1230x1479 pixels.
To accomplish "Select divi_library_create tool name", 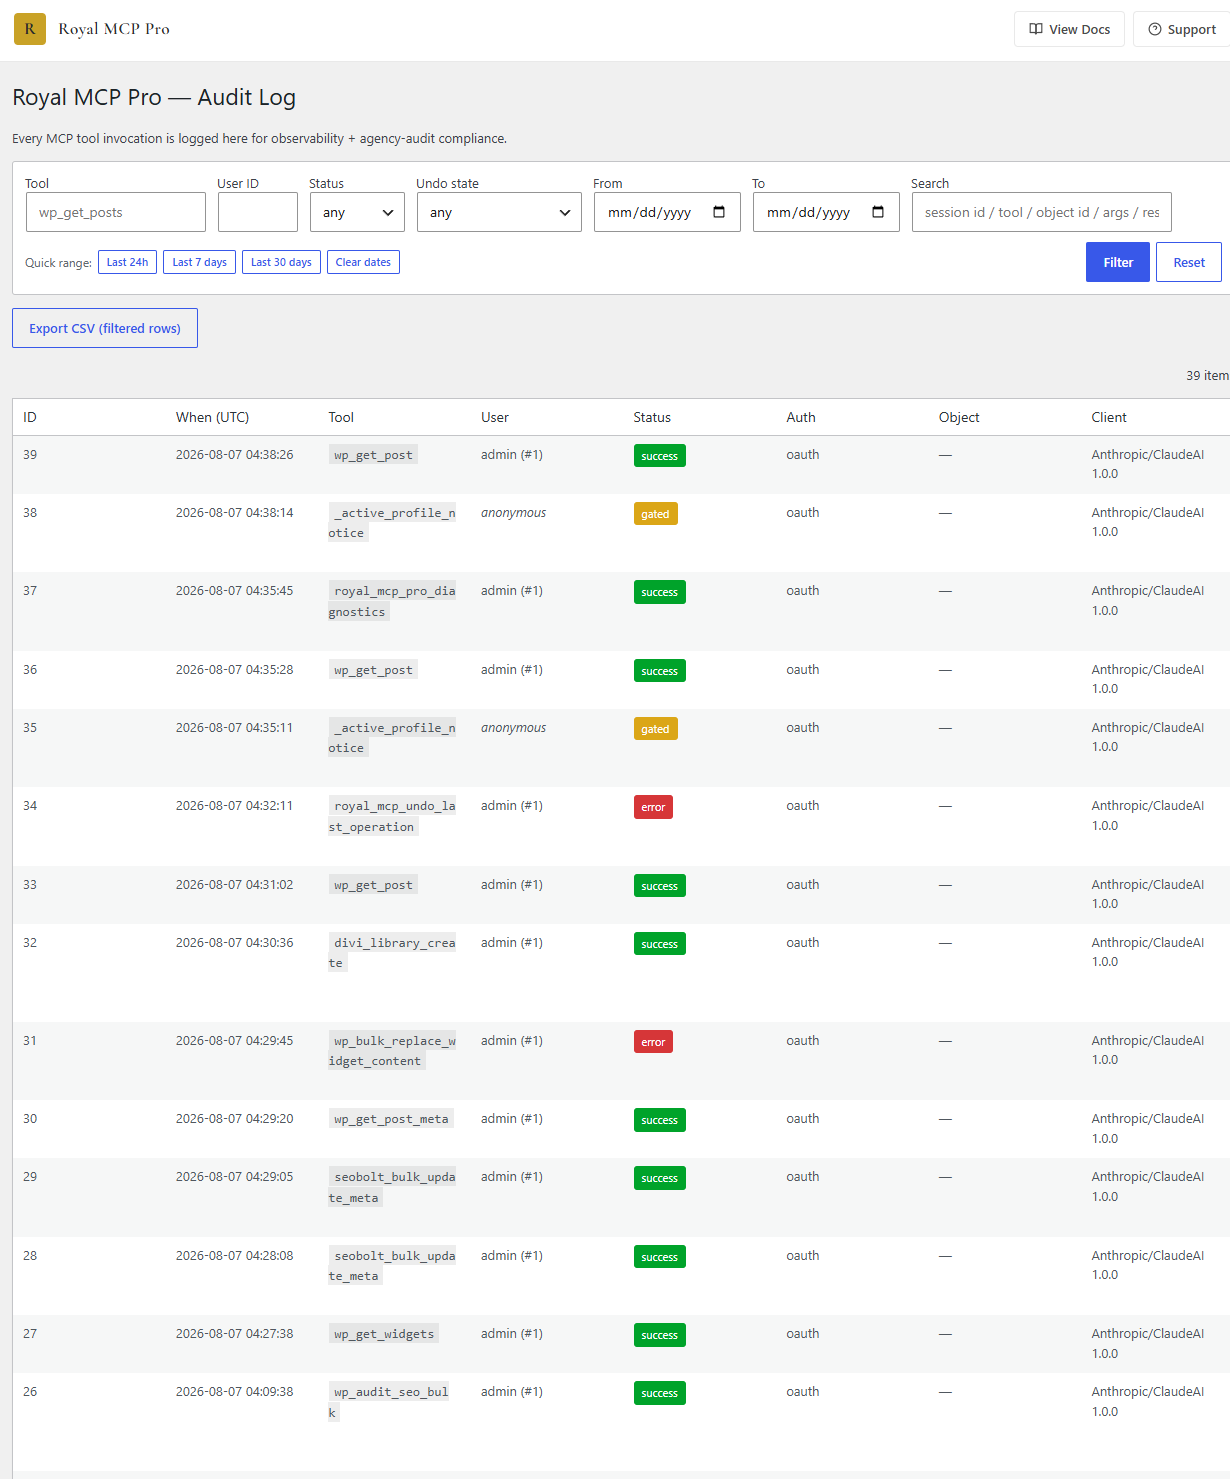I will tap(392, 953).
